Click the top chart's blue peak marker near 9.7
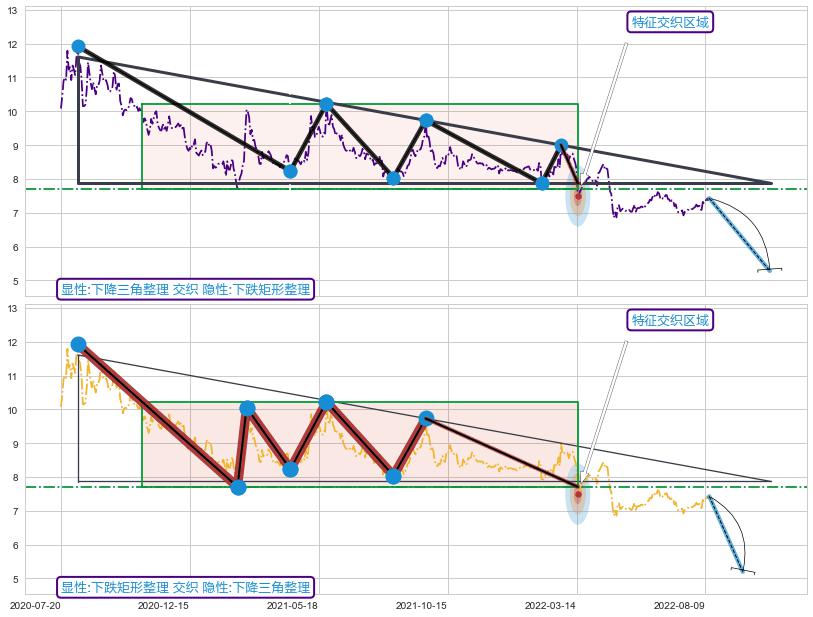This screenshot has height=617, width=813. (426, 120)
